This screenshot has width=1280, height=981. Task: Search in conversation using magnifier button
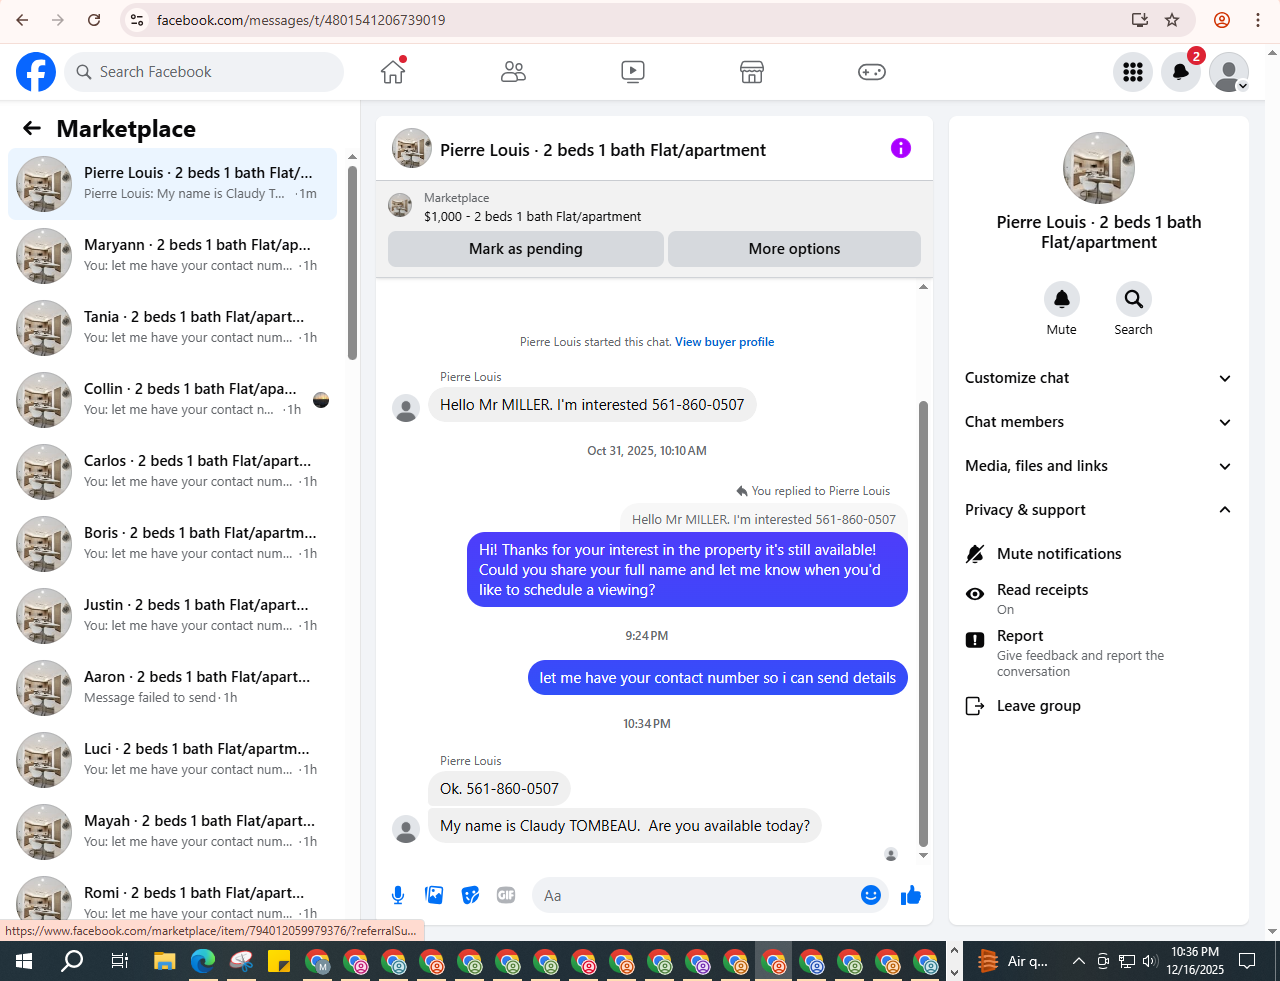(x=1133, y=299)
